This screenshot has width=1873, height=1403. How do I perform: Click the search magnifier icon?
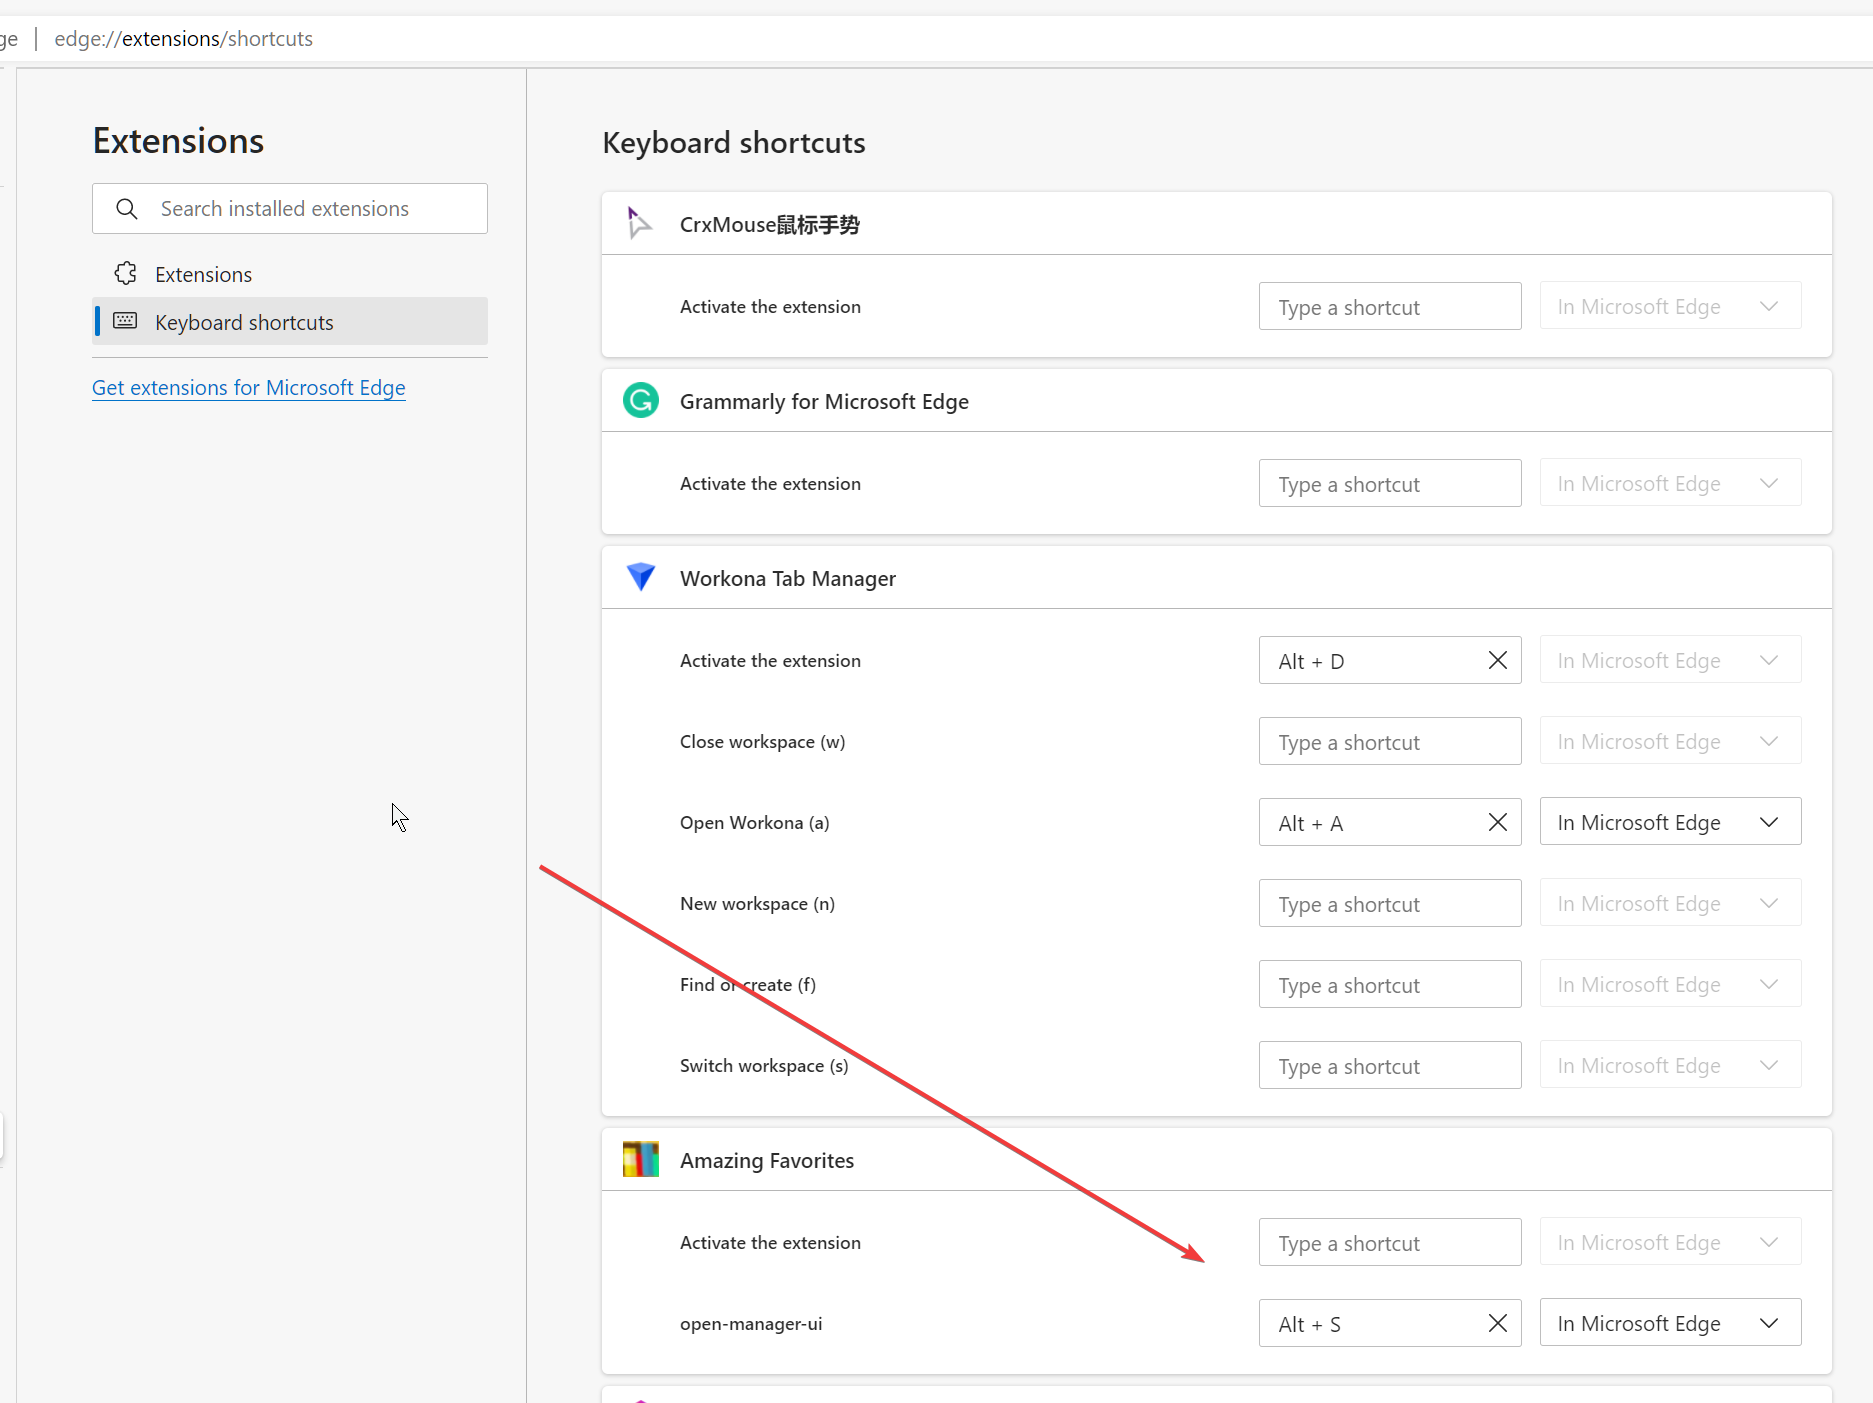[127, 209]
